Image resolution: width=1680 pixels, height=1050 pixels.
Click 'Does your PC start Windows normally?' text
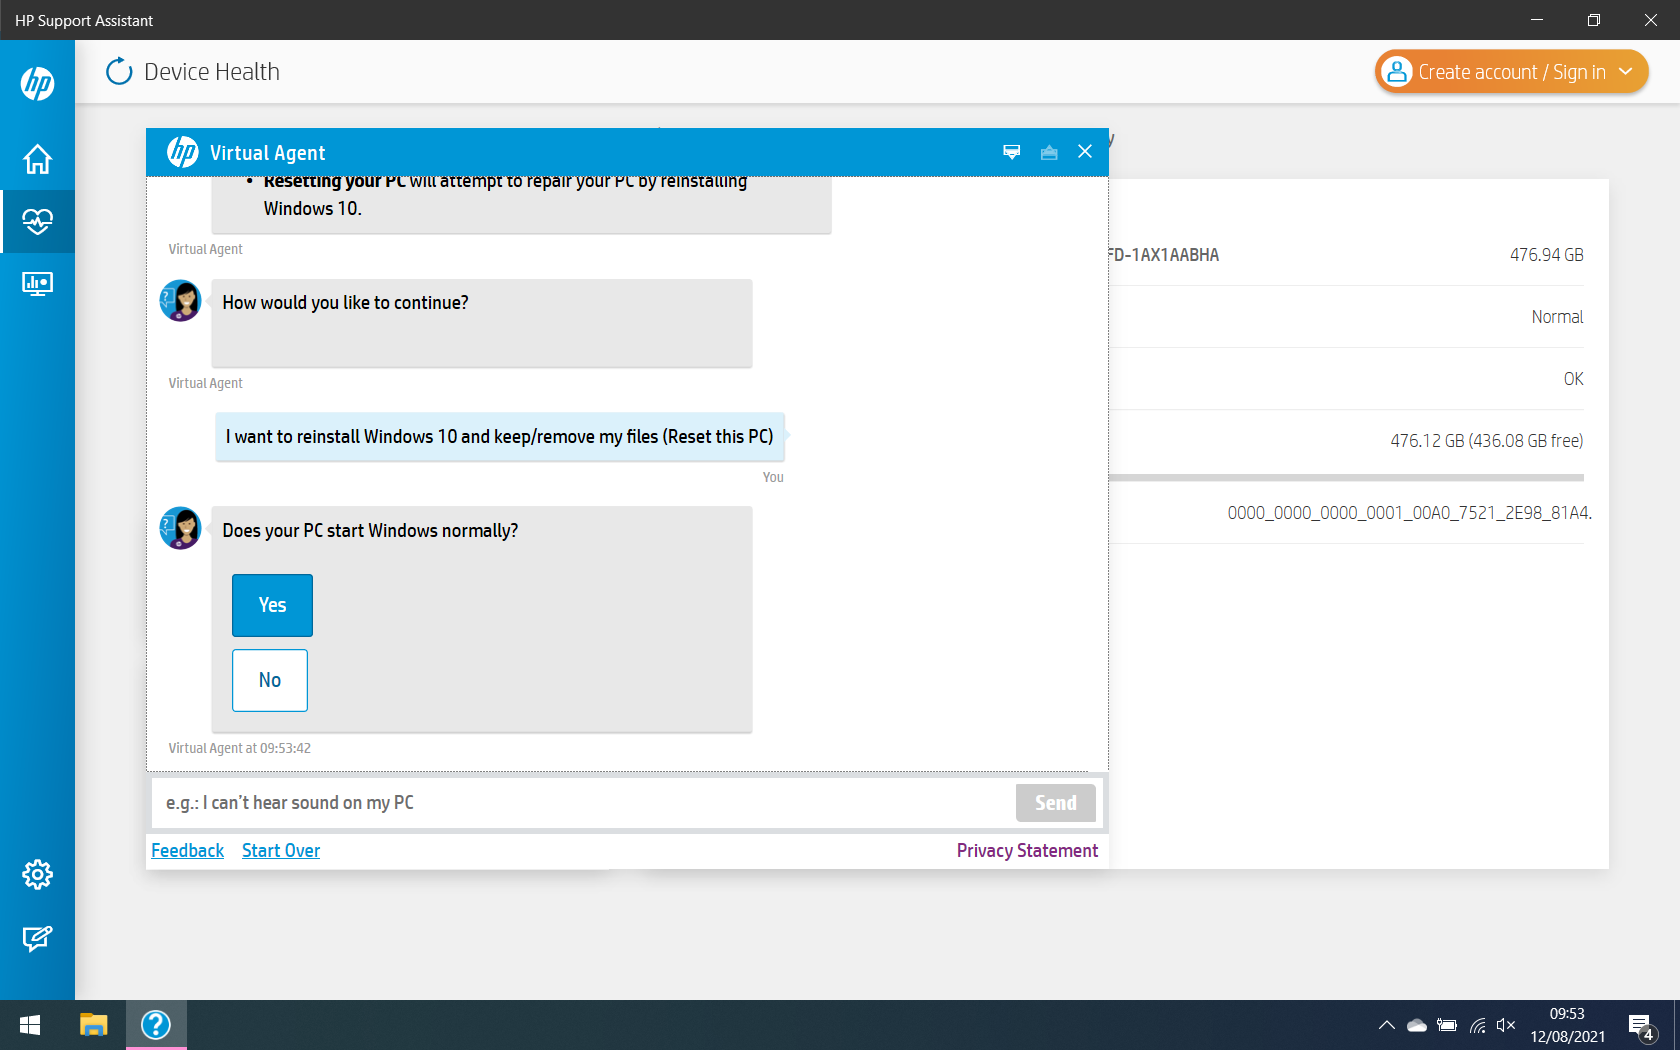(x=370, y=531)
